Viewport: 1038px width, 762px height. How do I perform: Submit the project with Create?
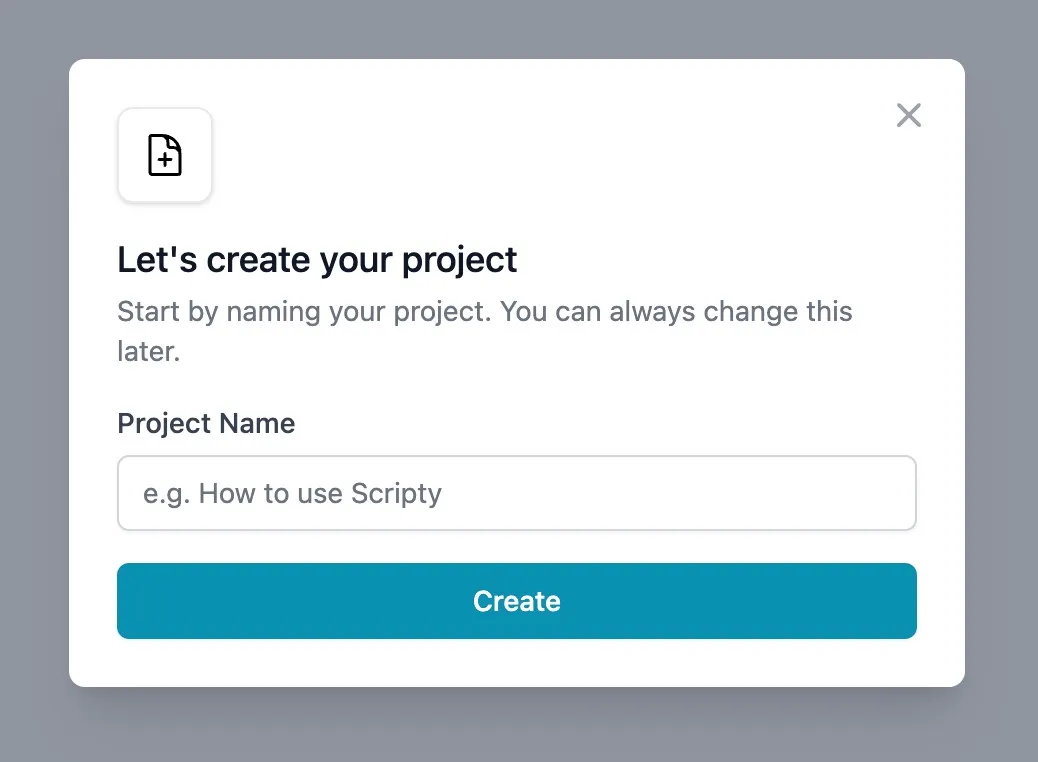coord(516,601)
